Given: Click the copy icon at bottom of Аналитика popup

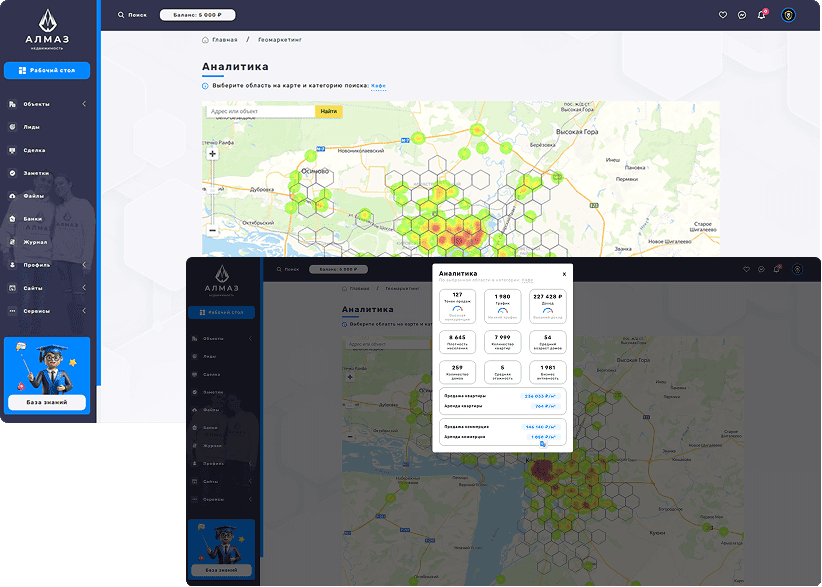Looking at the screenshot, I should click(x=543, y=443).
